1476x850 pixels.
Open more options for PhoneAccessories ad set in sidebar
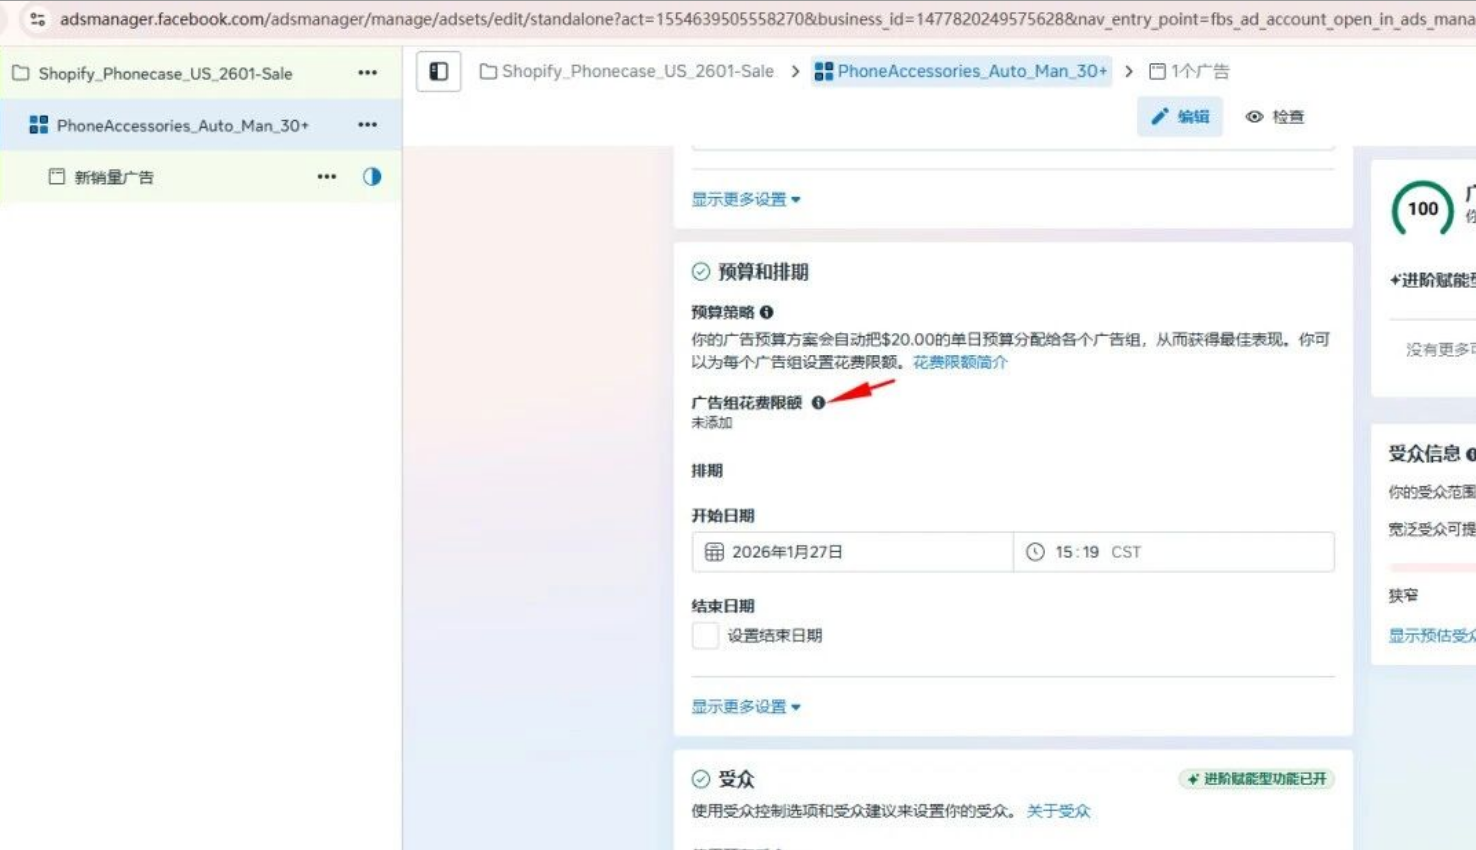pyautogui.click(x=368, y=125)
